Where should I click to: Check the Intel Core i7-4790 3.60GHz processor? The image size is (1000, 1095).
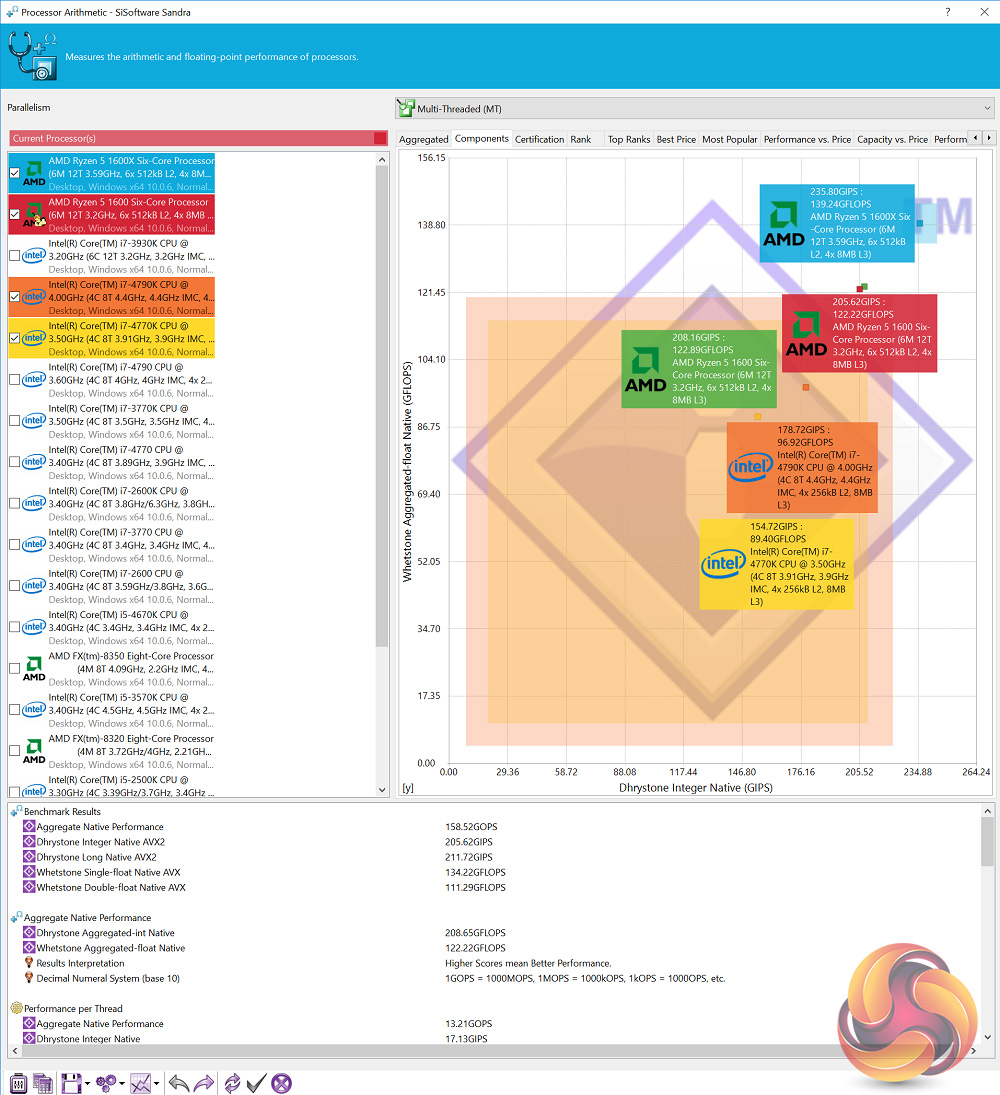(14, 379)
